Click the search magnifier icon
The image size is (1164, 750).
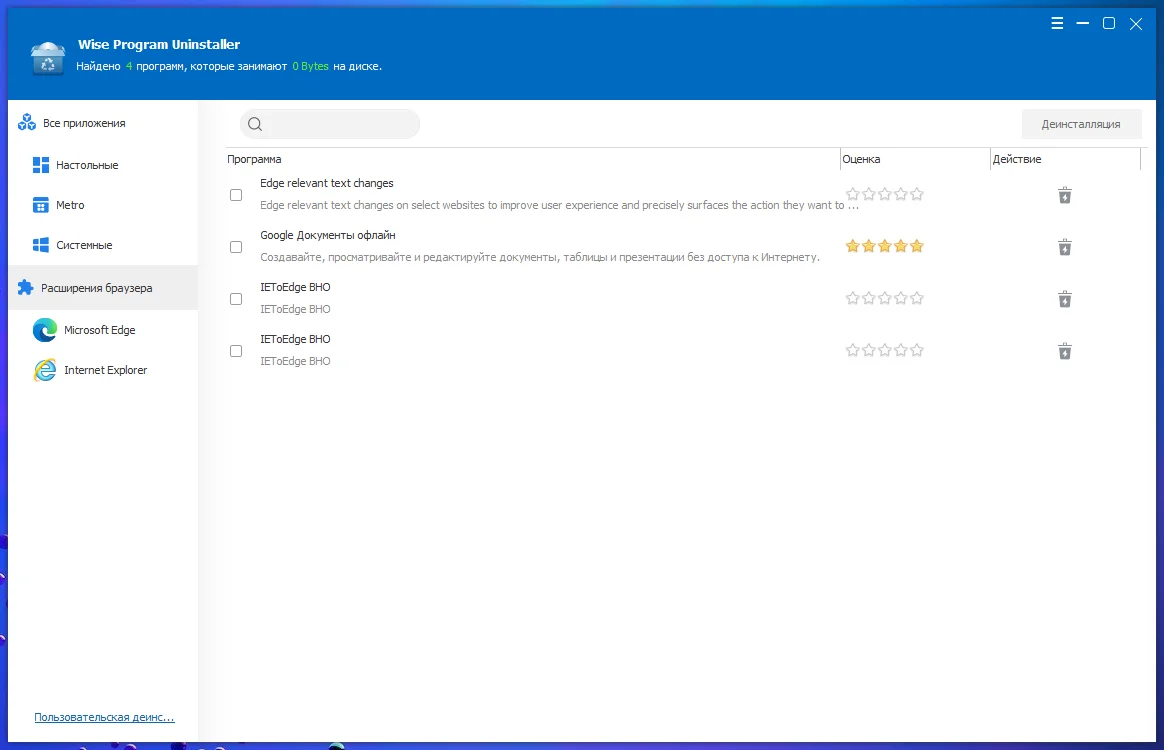click(x=255, y=124)
